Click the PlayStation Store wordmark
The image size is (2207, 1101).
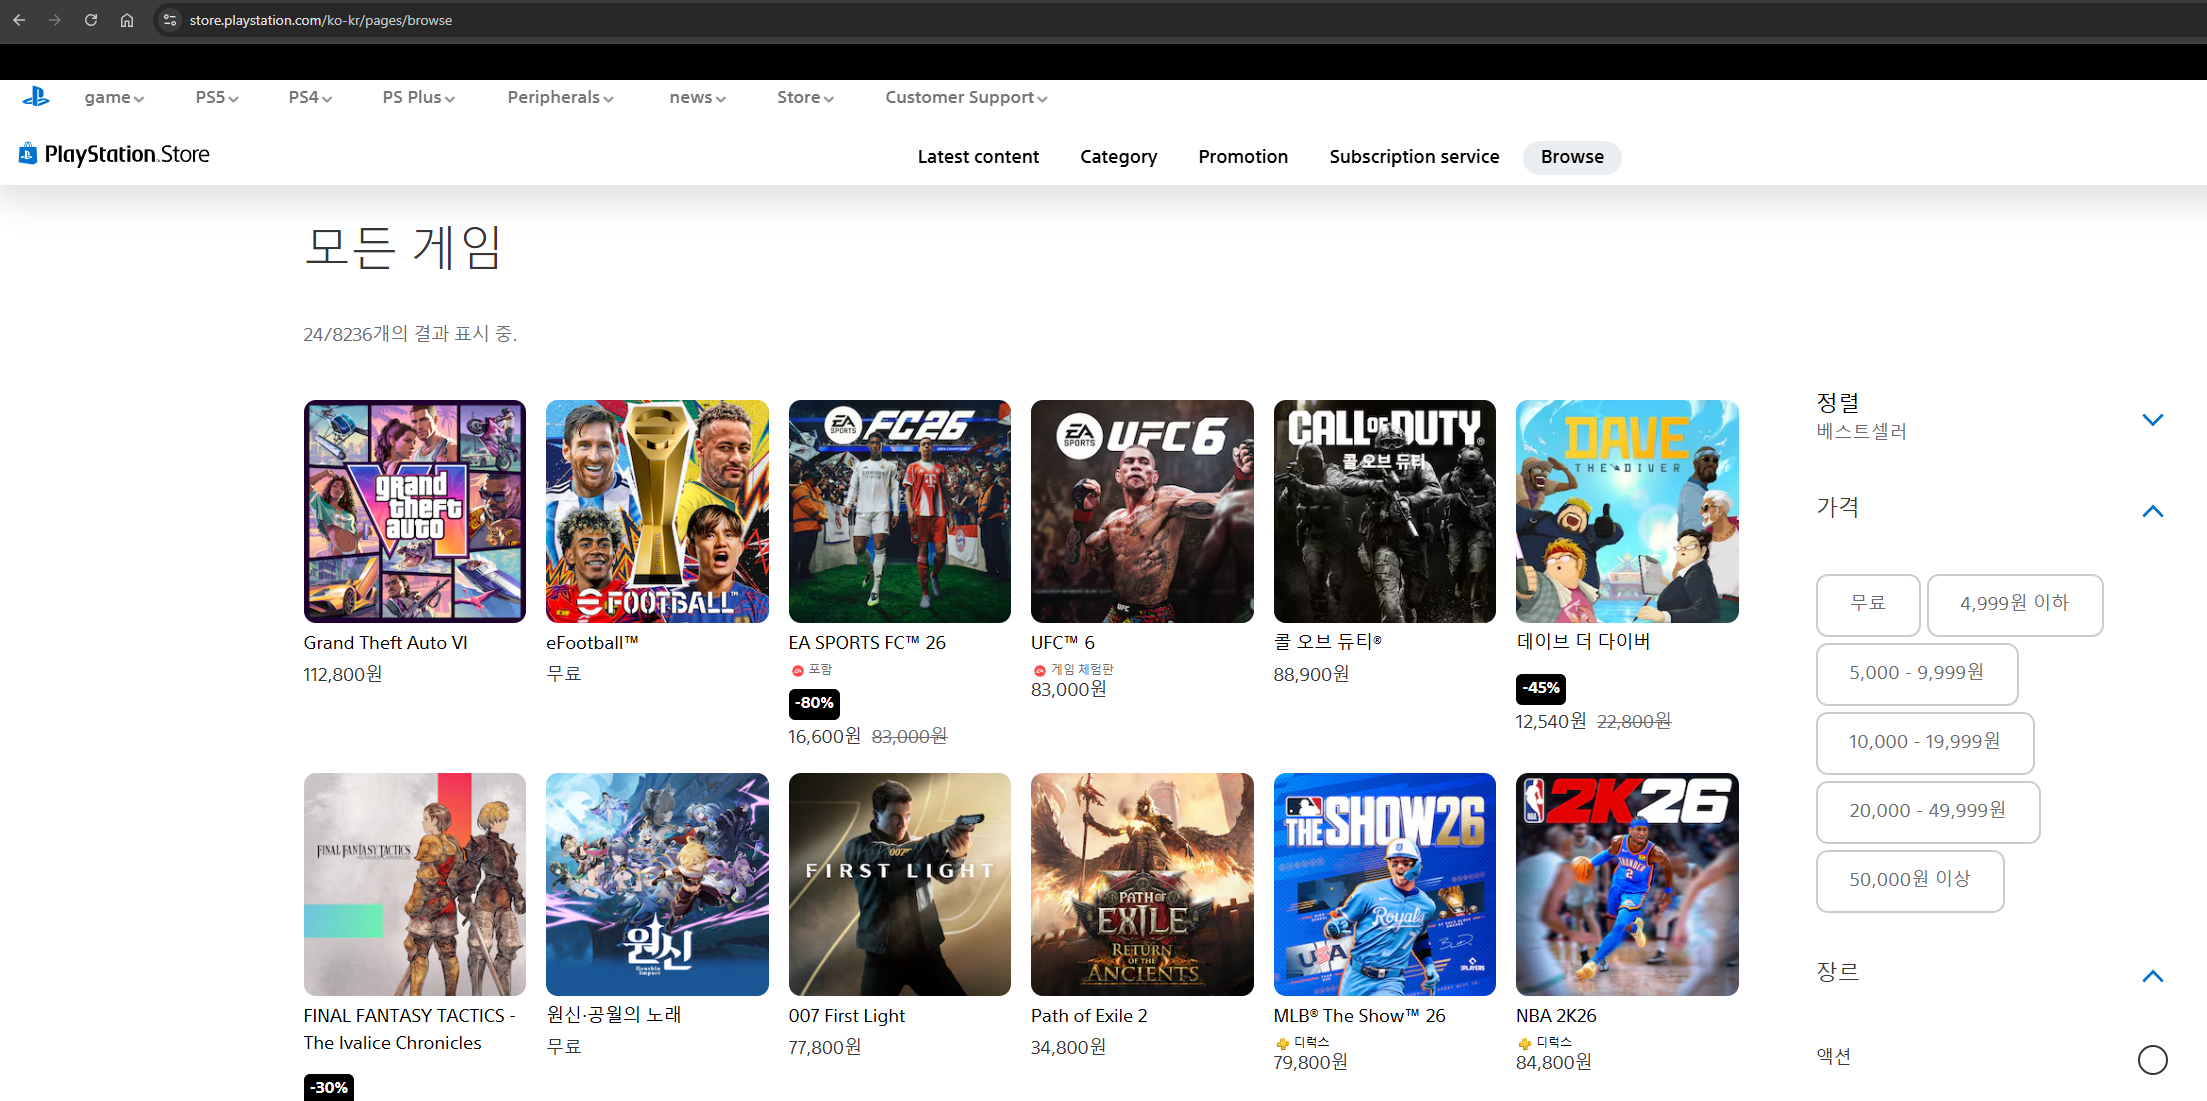(127, 154)
